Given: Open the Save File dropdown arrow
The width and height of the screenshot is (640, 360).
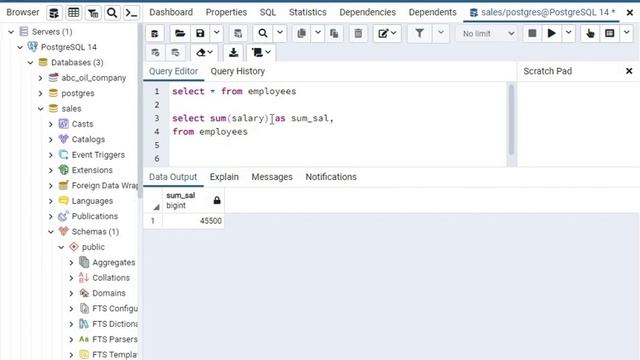Looking at the screenshot, I should click(217, 33).
